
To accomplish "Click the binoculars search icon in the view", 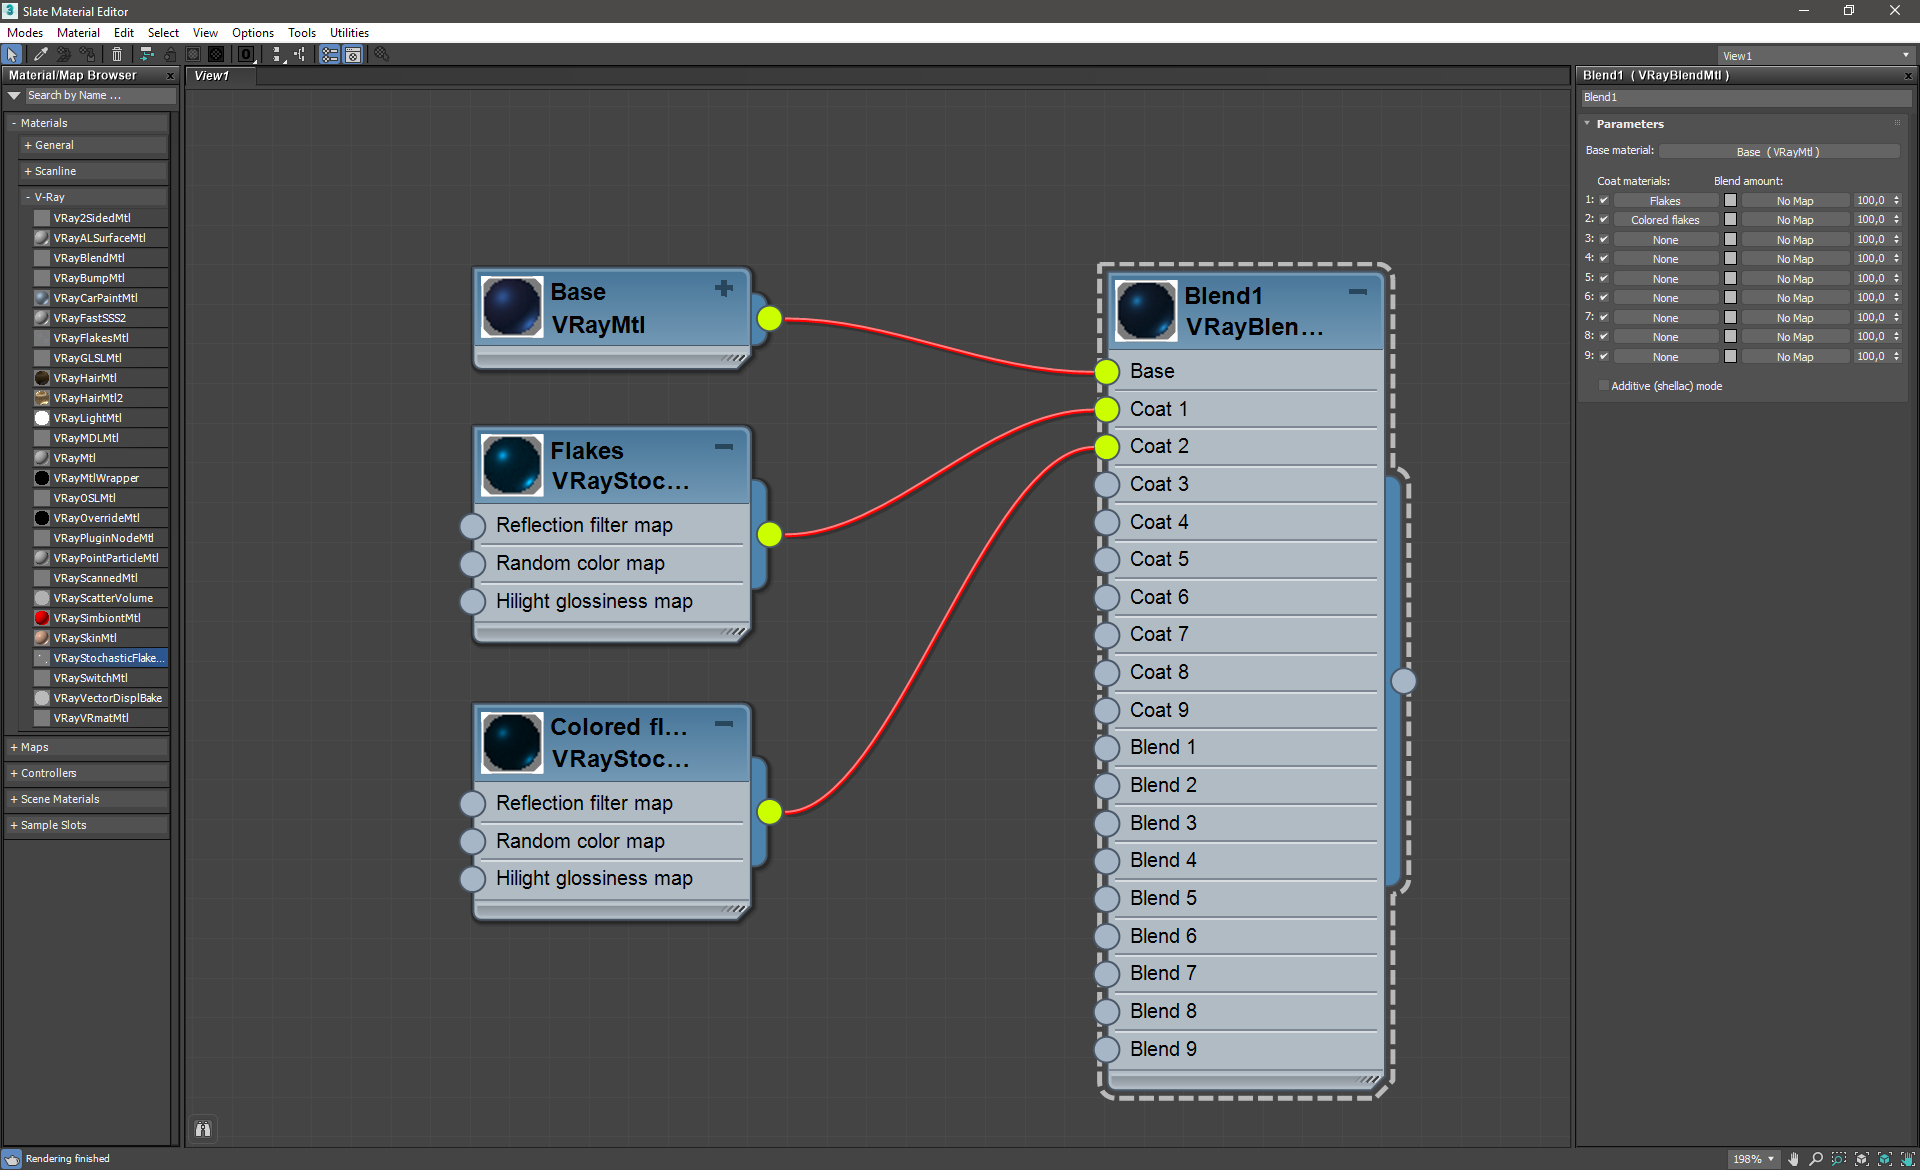I will 203,1129.
